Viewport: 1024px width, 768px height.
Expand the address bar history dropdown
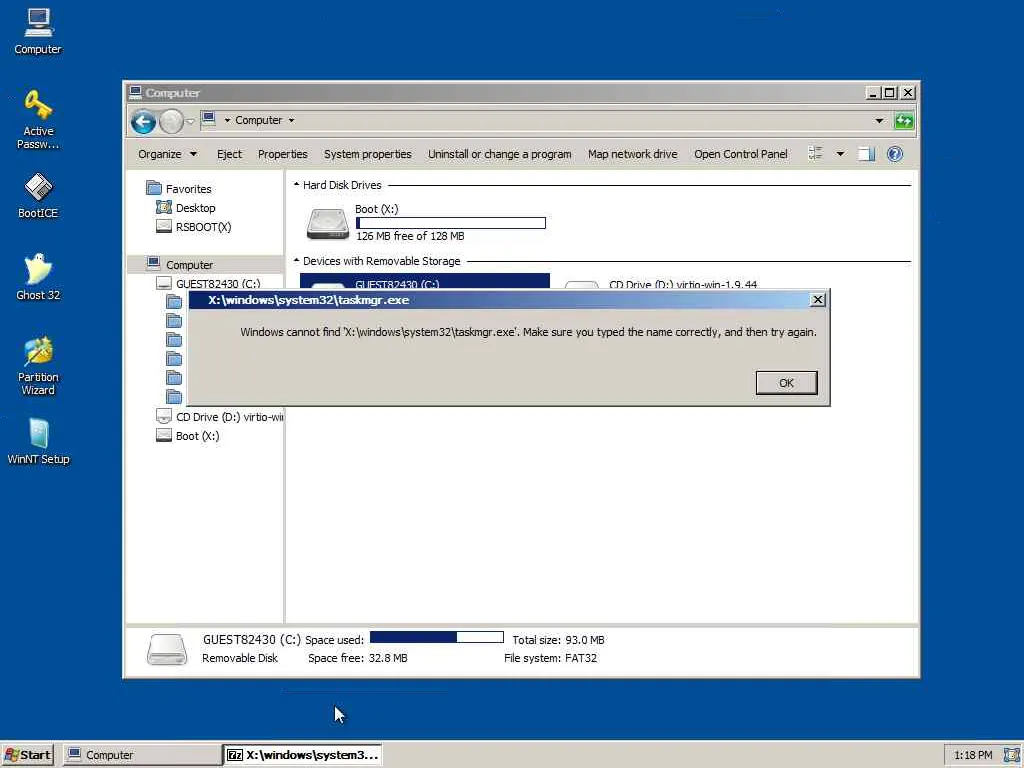tap(879, 121)
